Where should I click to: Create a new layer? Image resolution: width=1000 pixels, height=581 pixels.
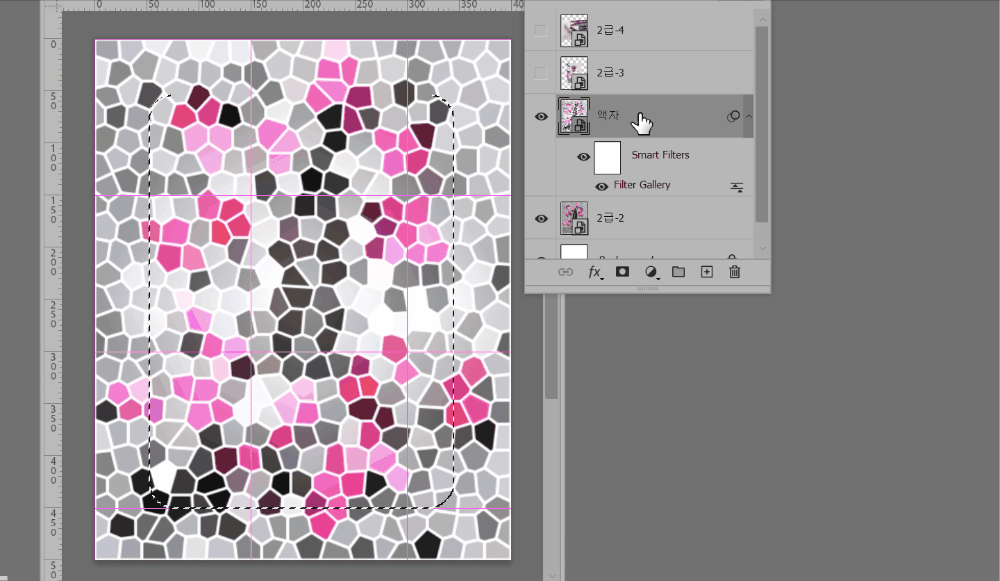click(x=707, y=272)
